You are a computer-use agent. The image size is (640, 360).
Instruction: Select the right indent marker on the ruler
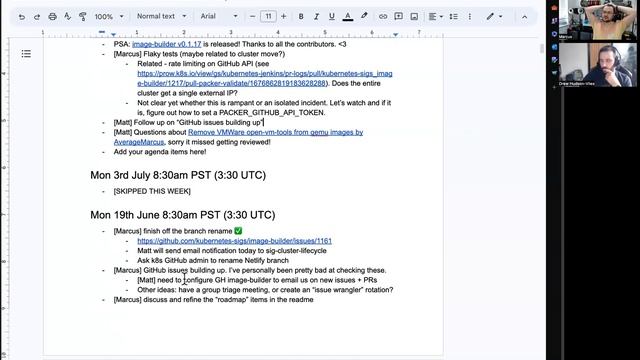[x=396, y=35]
